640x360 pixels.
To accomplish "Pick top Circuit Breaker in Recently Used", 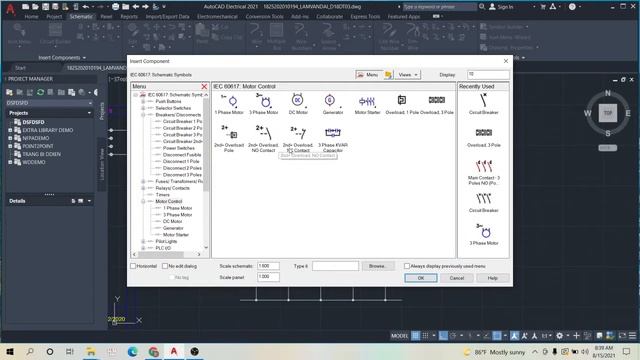I will click(484, 104).
